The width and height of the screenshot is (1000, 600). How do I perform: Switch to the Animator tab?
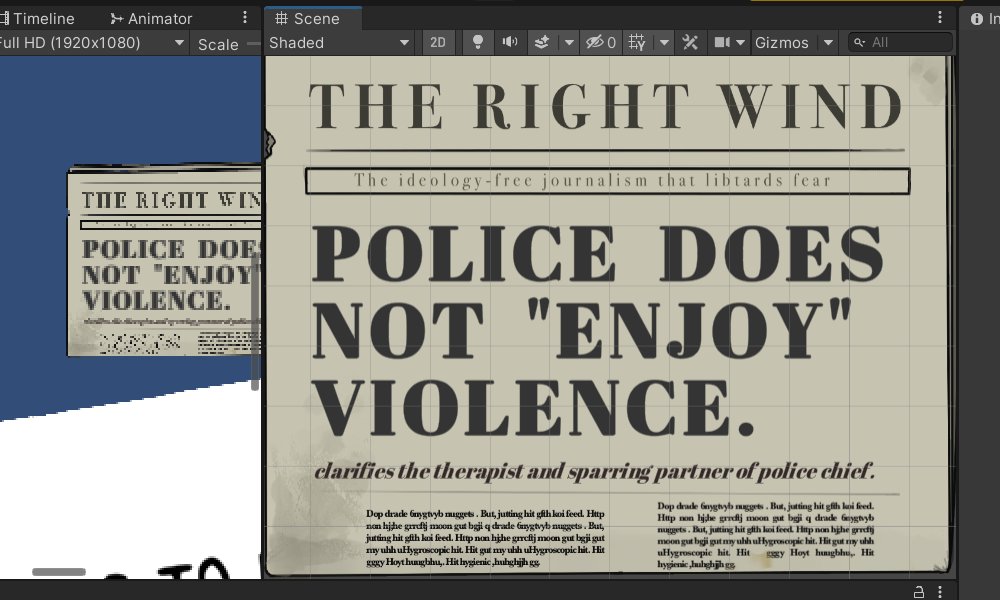(x=151, y=18)
